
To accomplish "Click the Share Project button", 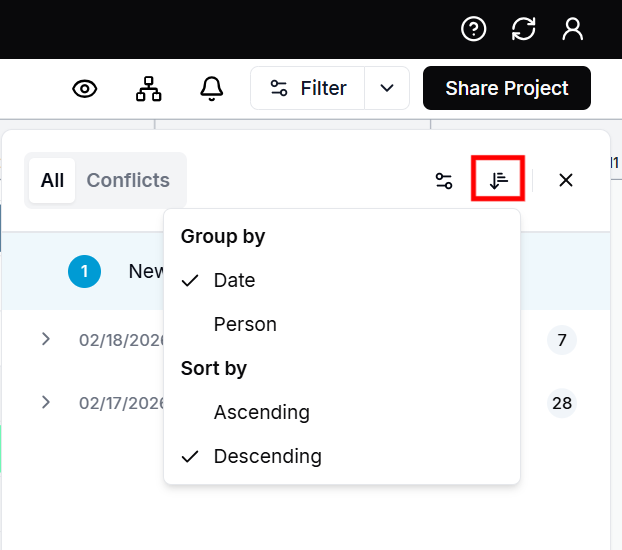I will pos(506,89).
